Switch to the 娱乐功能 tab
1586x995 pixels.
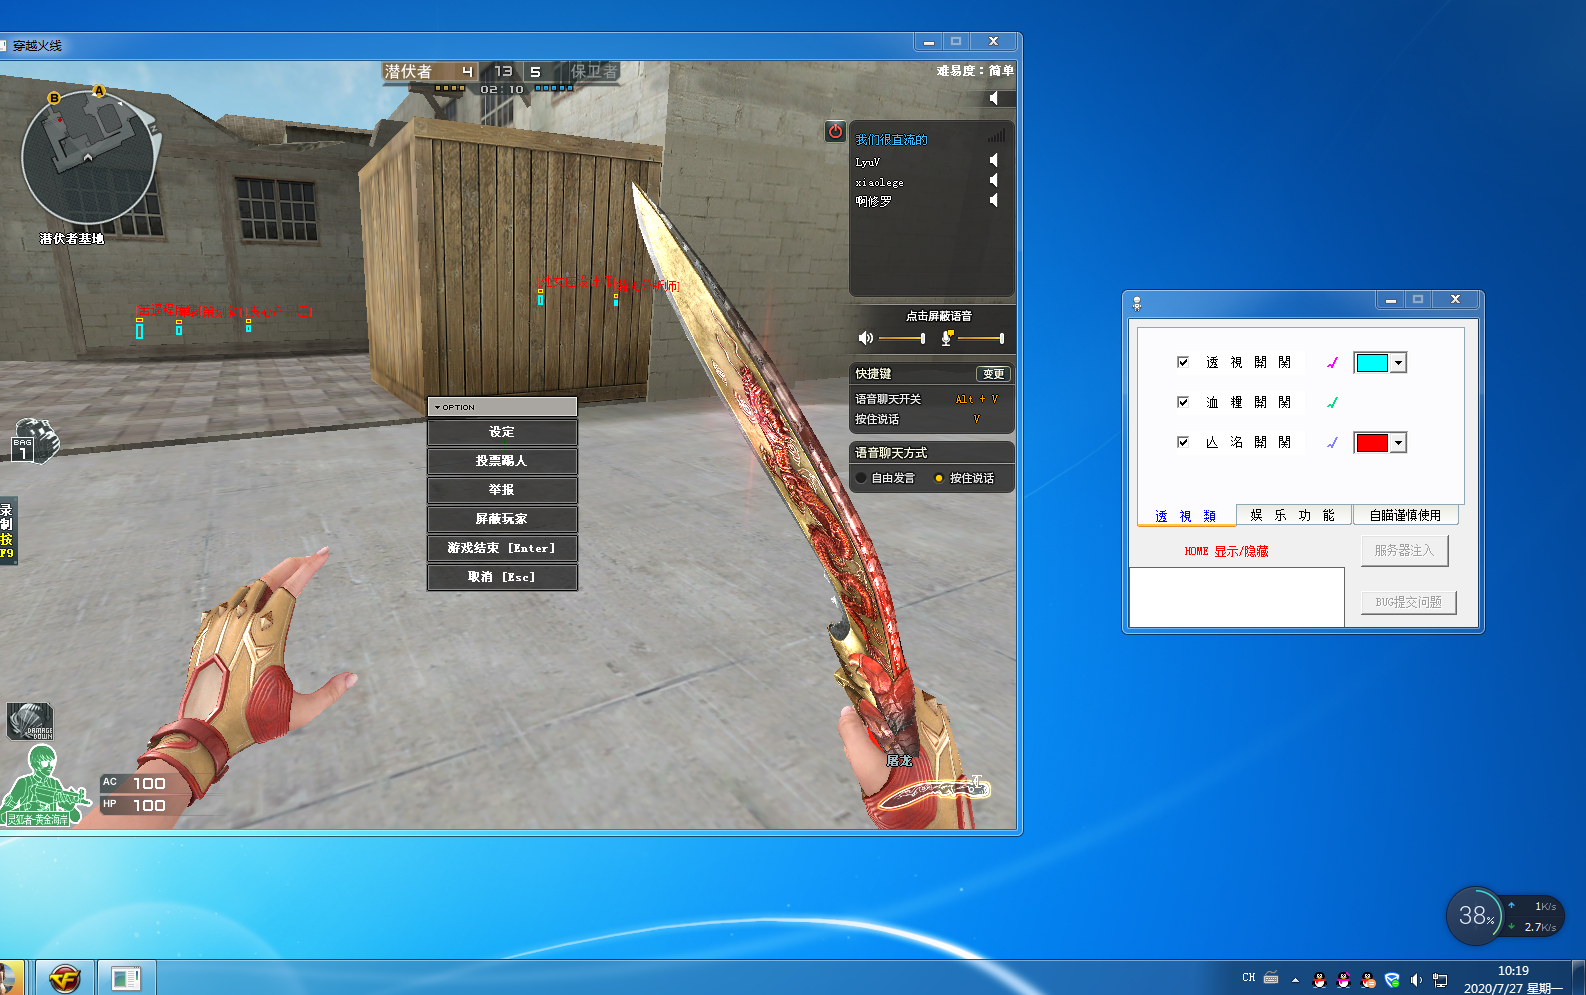pos(1293,515)
